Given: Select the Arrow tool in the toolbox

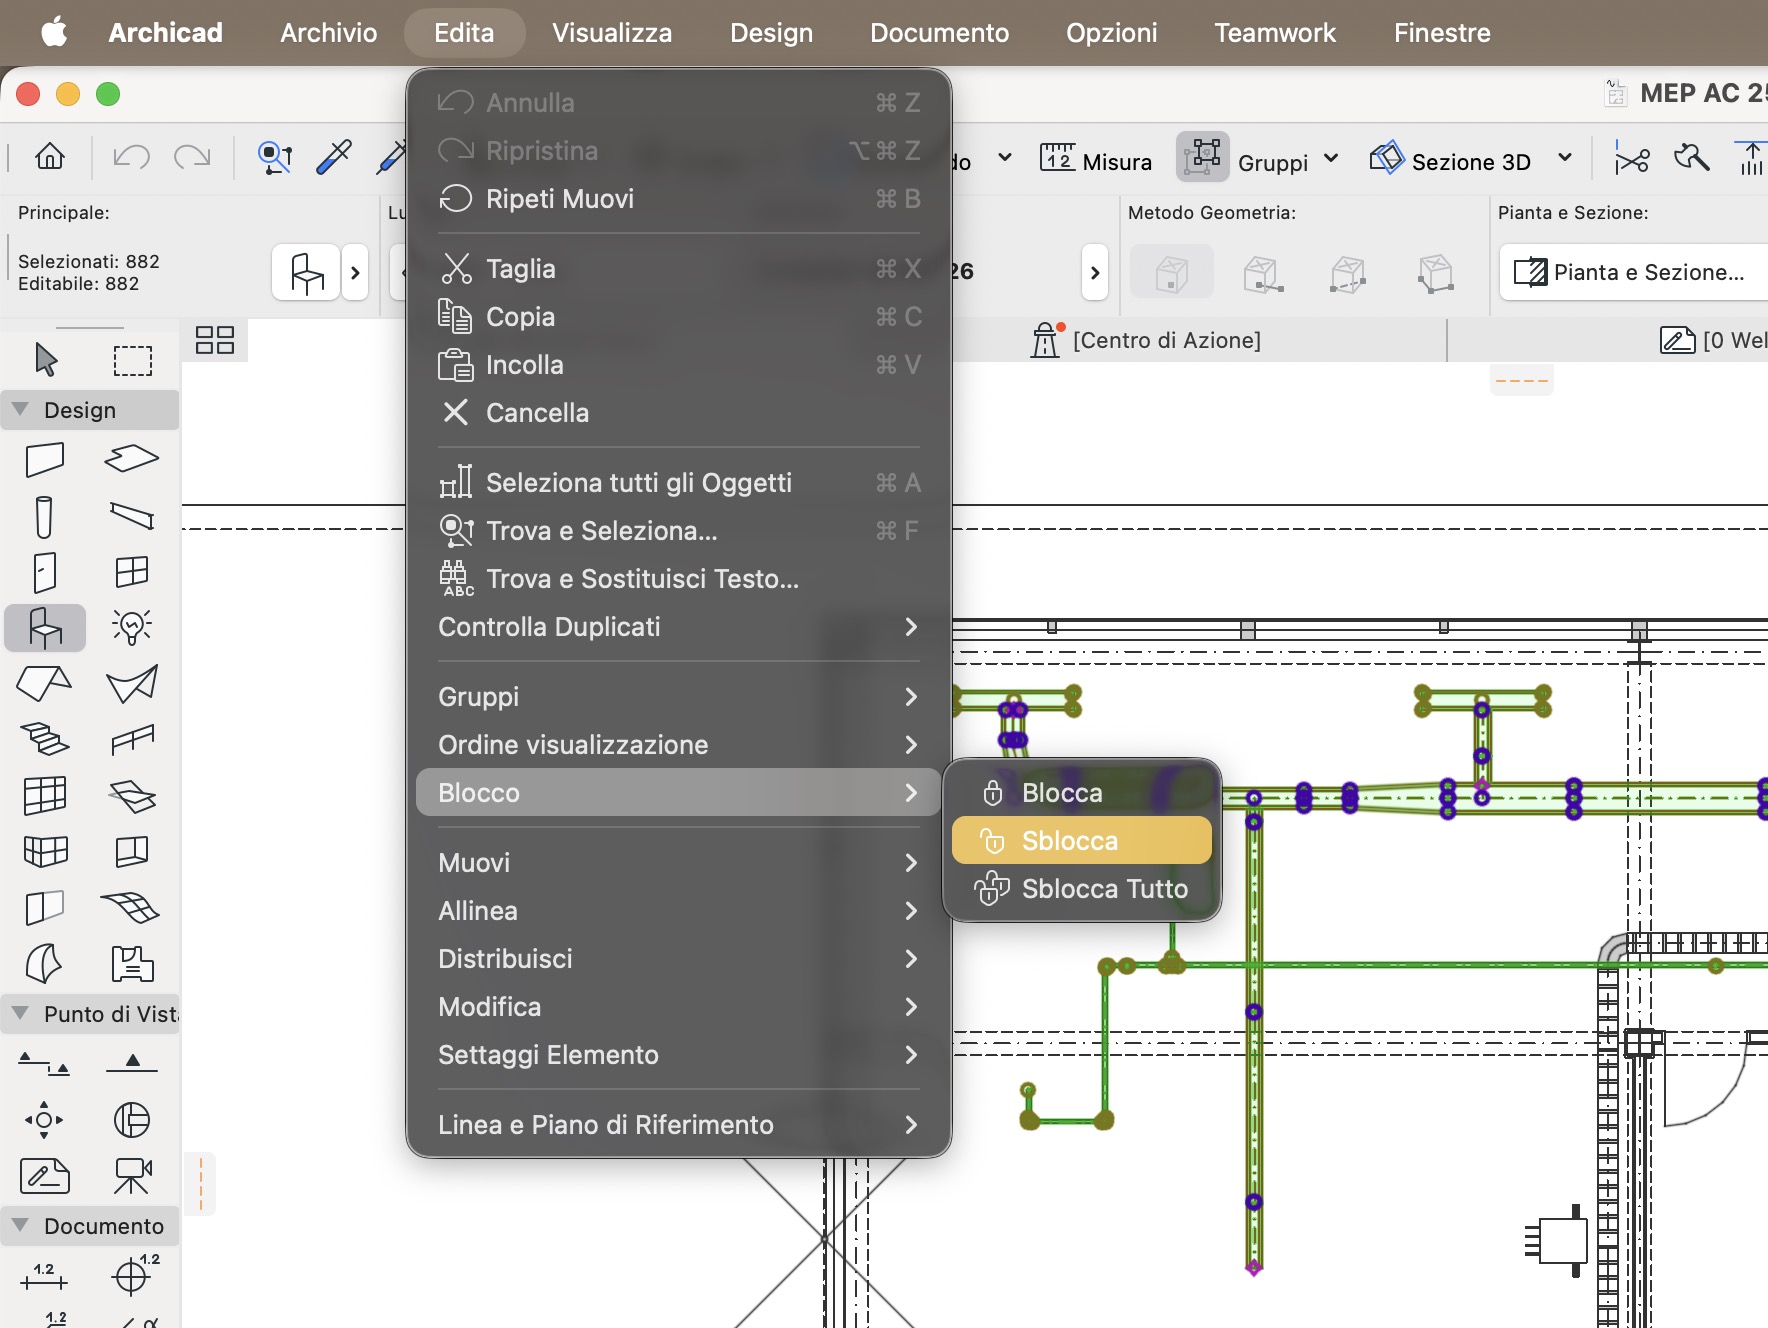Looking at the screenshot, I should (45, 359).
